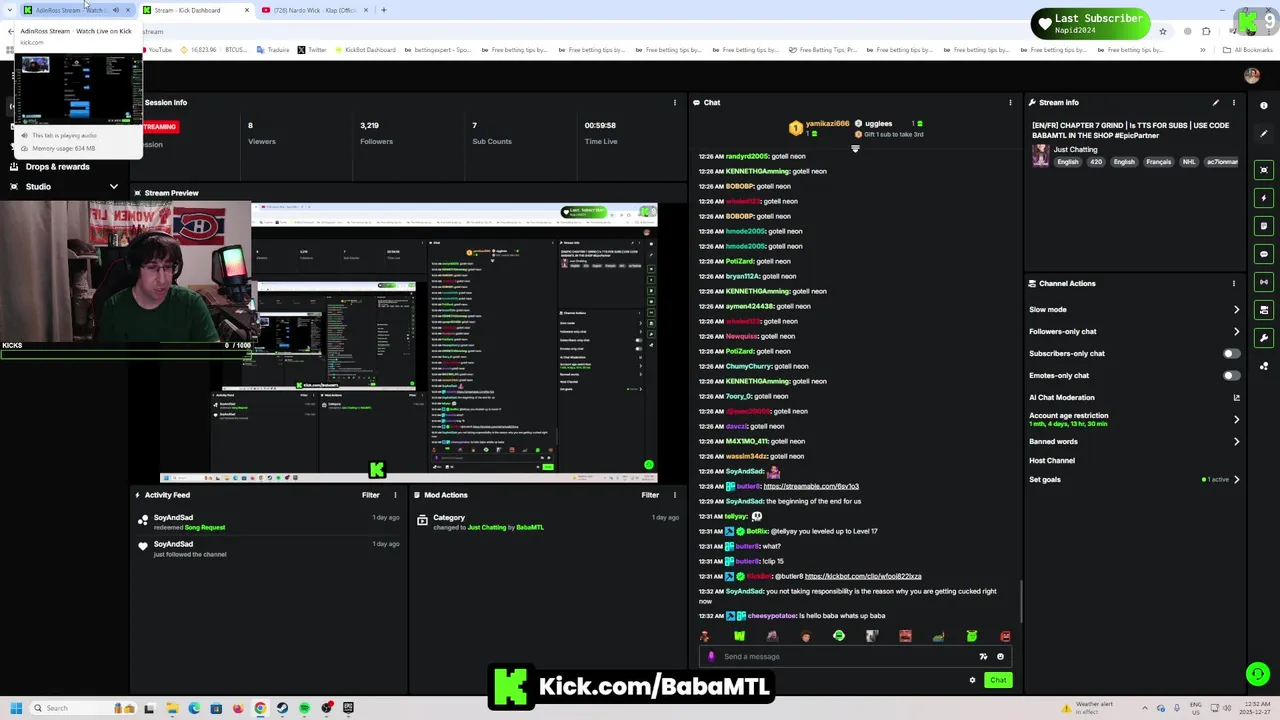Click the pencil edit icon in Stream info header

pyautogui.click(x=1216, y=102)
